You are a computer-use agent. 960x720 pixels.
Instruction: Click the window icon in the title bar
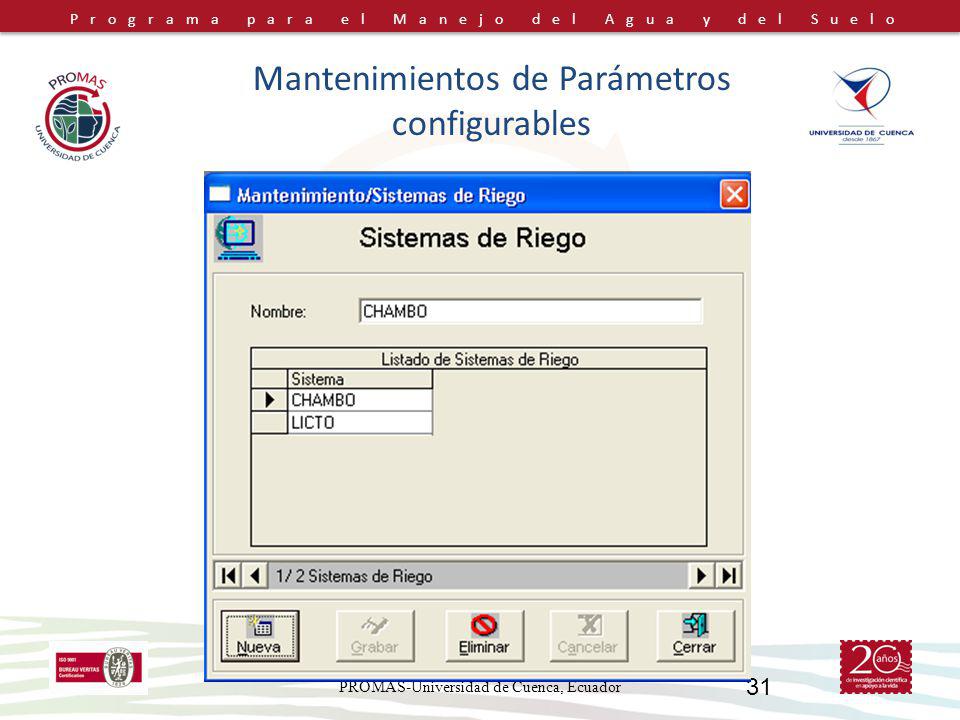pyautogui.click(x=220, y=194)
